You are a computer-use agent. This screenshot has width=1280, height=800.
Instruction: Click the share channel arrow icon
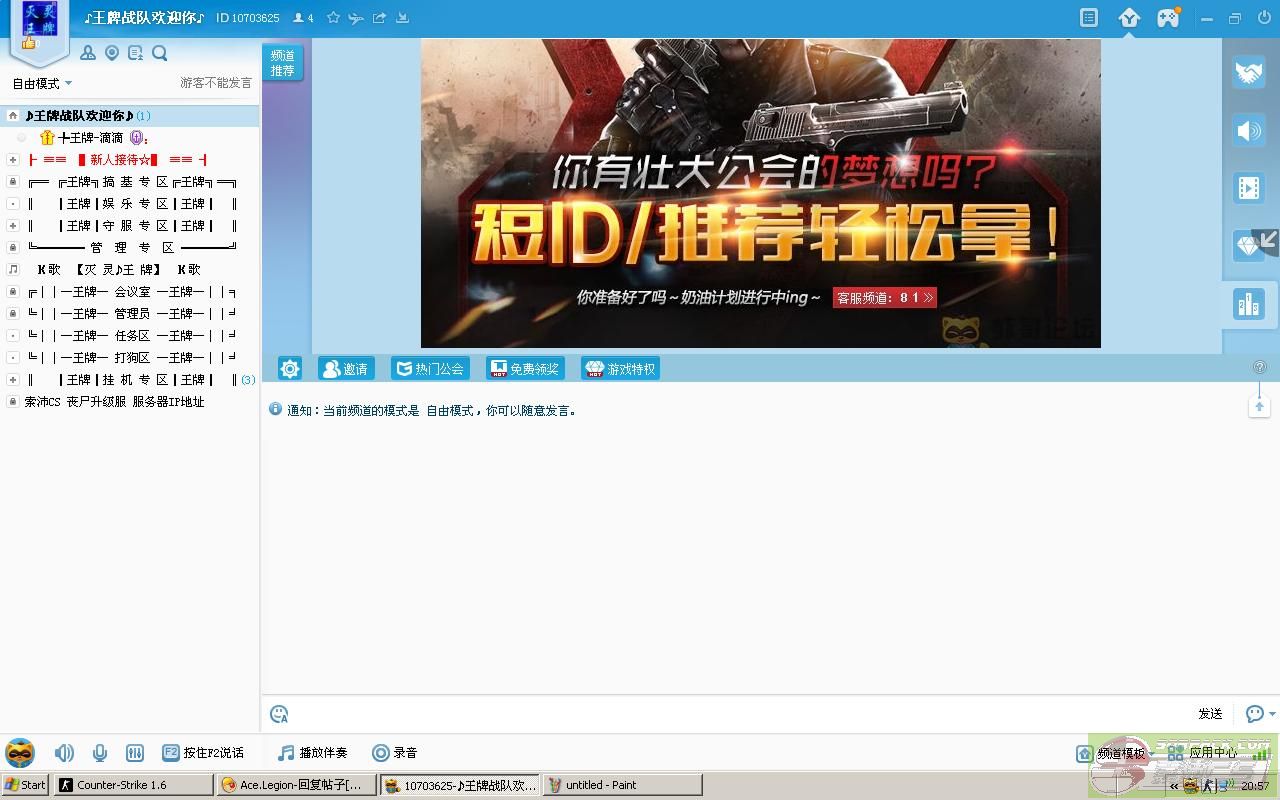379,18
